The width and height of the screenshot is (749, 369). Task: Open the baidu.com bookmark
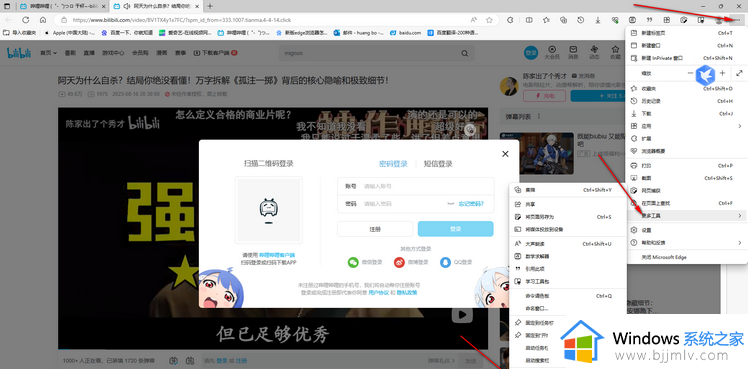(x=406, y=33)
